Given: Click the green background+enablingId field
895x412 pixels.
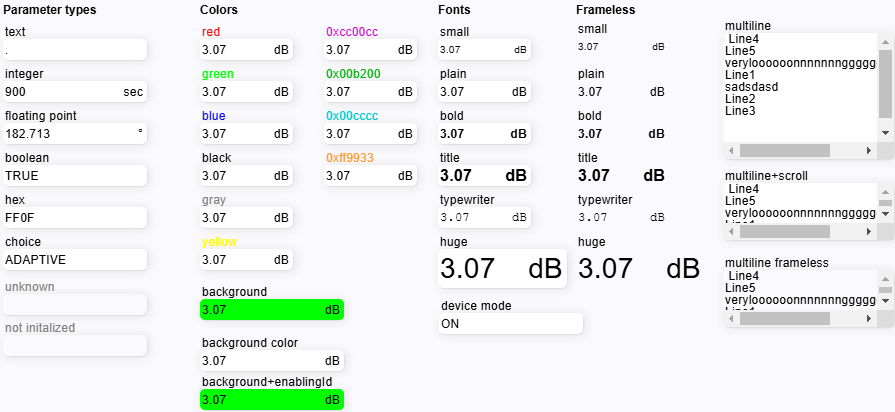Looking at the screenshot, I should (271, 400).
